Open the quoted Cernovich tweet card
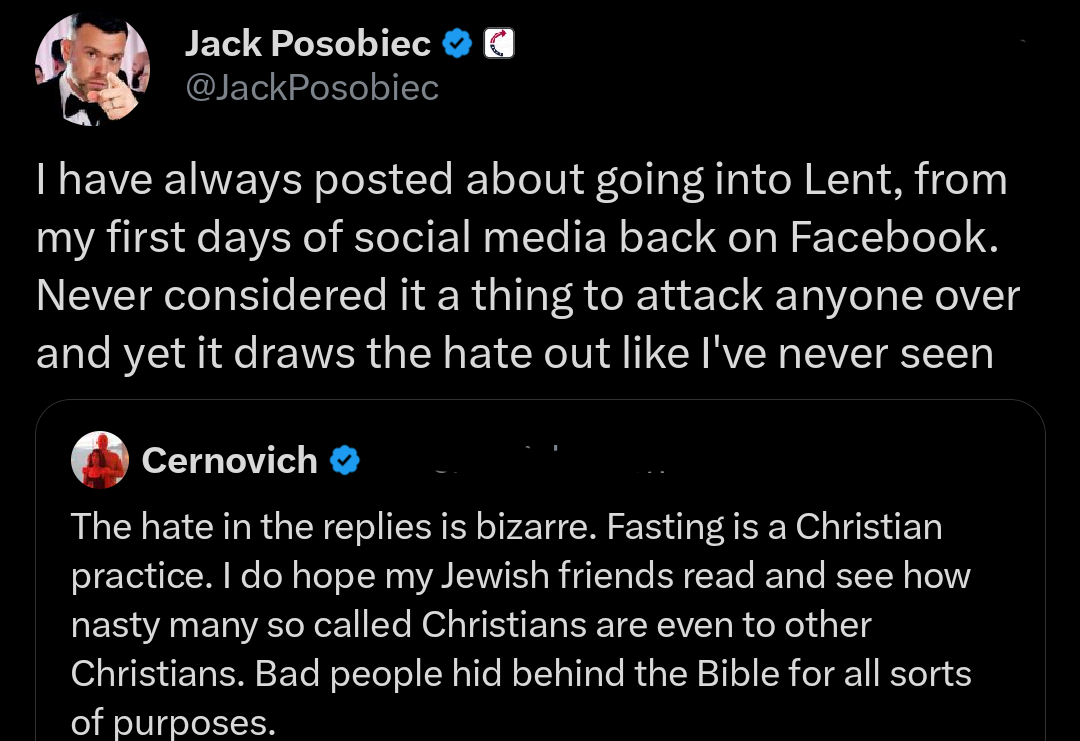1080x741 pixels. pyautogui.click(x=540, y=570)
